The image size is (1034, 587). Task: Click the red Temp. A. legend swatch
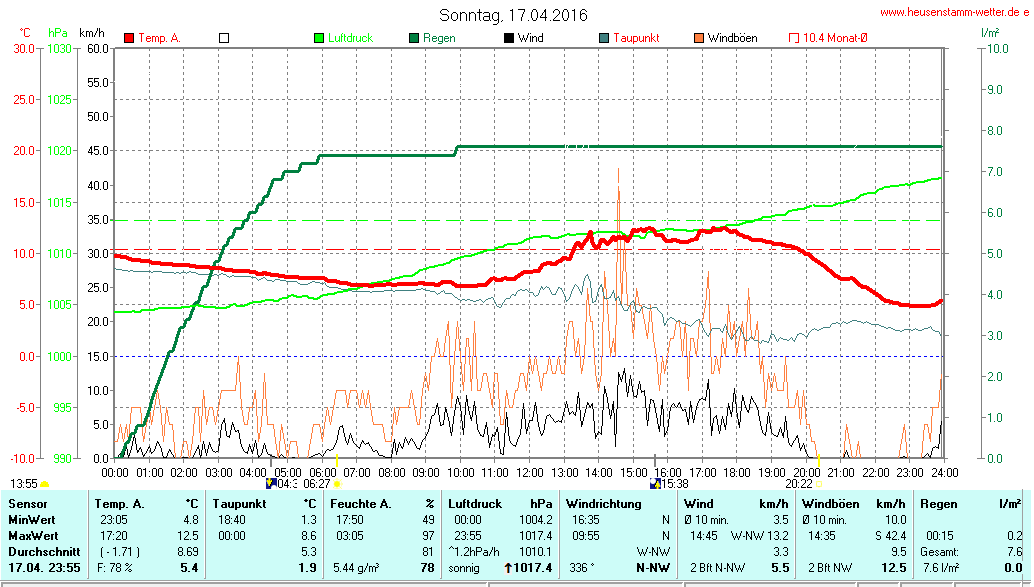(129, 38)
